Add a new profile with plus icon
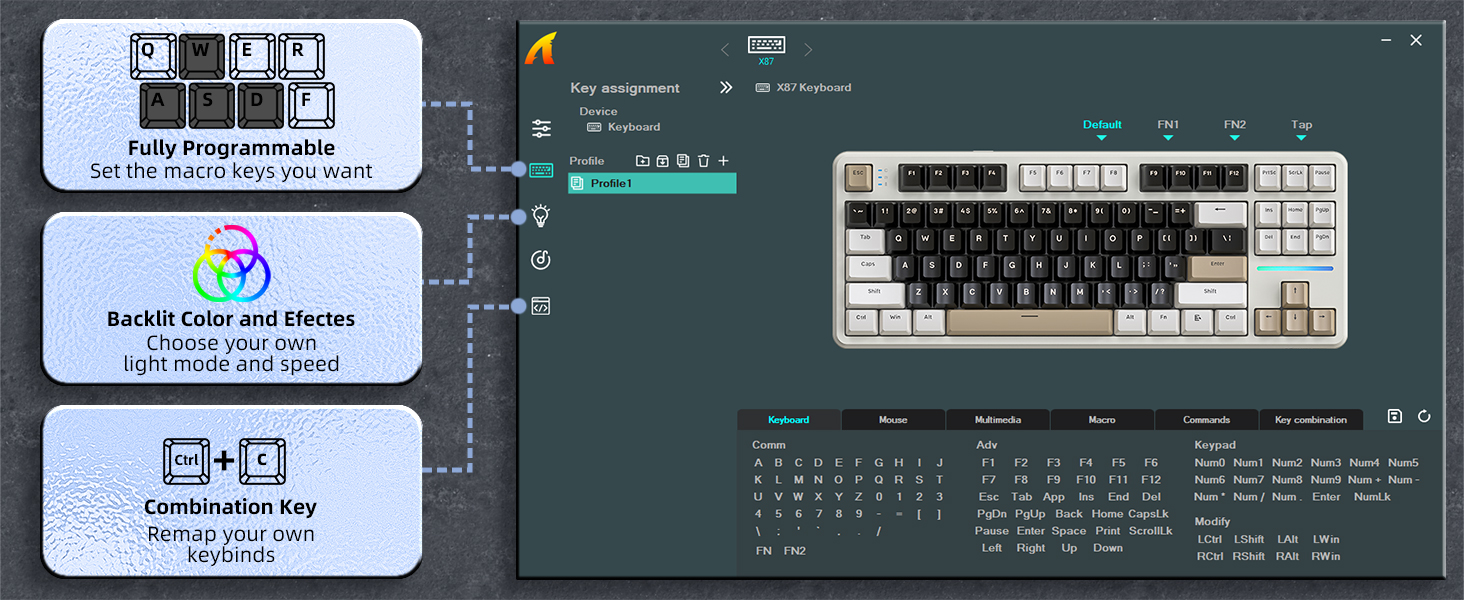The height and width of the screenshot is (600, 1464). [x=722, y=160]
